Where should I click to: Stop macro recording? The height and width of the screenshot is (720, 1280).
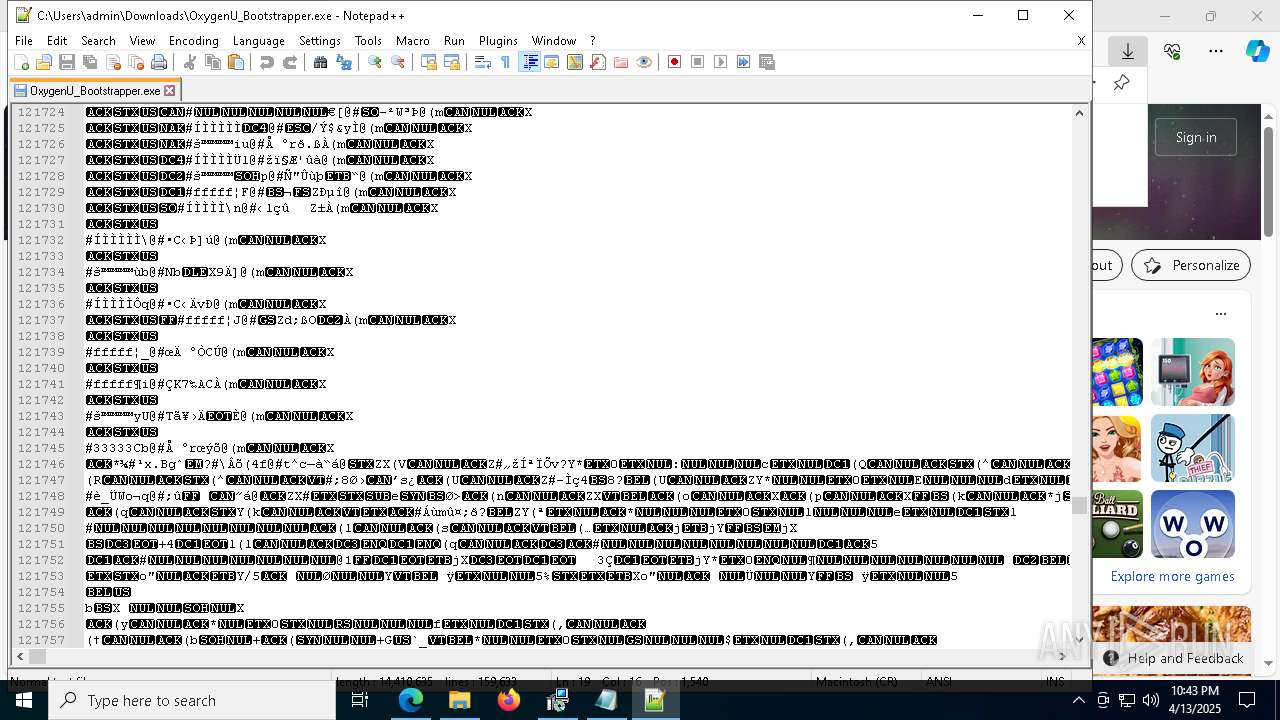click(x=698, y=62)
